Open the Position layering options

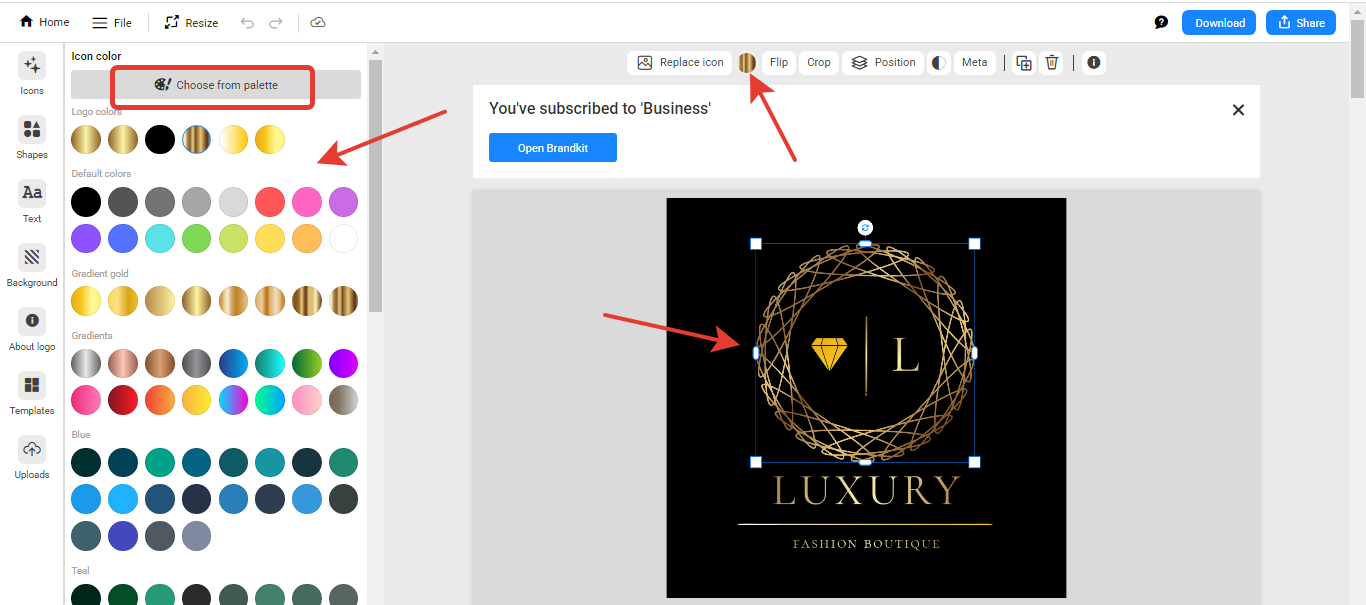click(x=883, y=63)
